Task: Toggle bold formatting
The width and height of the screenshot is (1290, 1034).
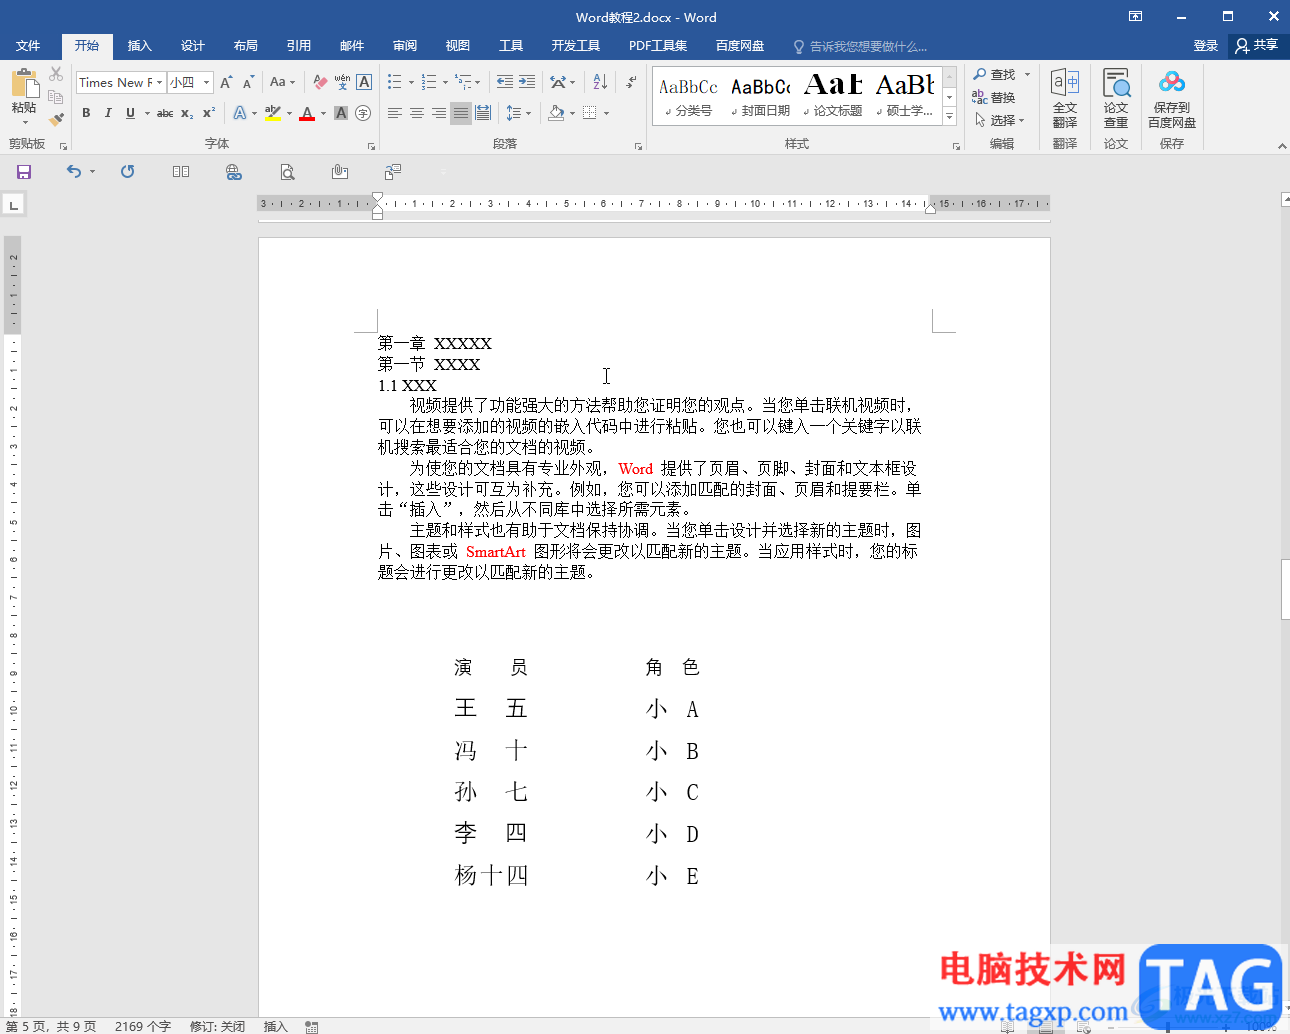Action: click(86, 113)
